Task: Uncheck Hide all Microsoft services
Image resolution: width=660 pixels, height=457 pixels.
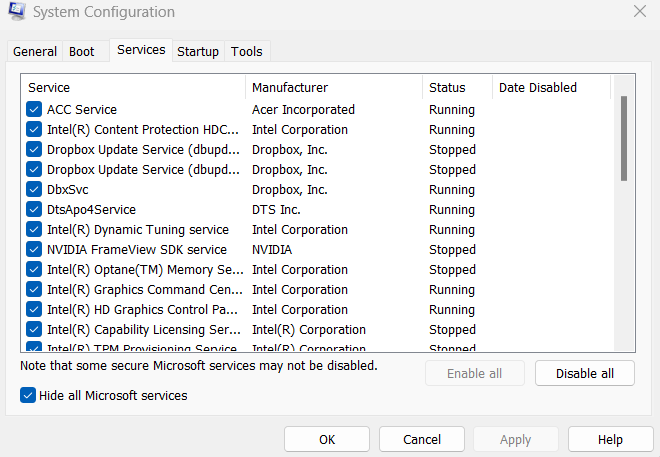Action: coord(28,396)
